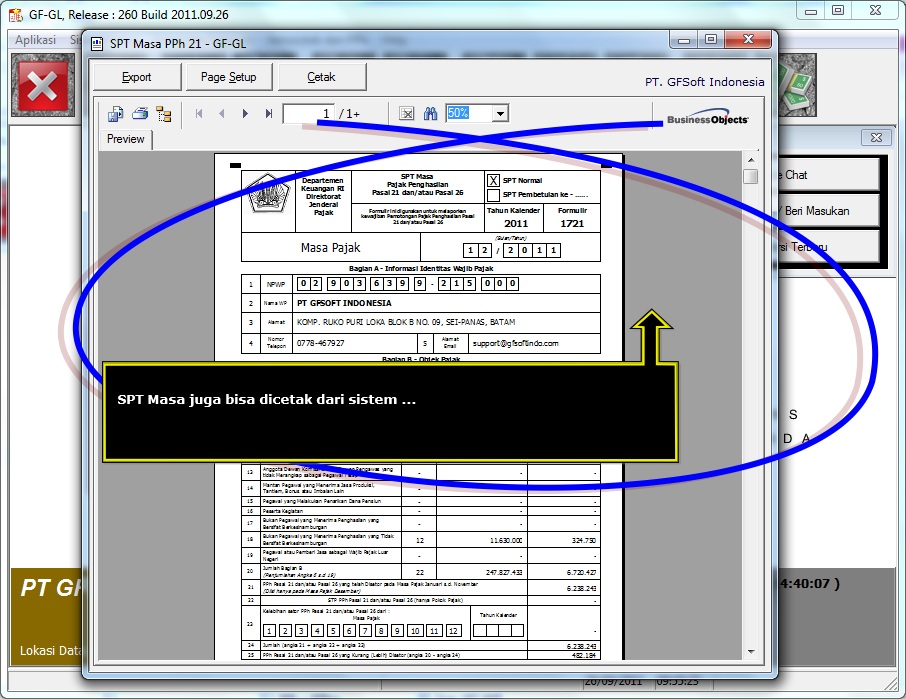The width and height of the screenshot is (906, 699).
Task: Toggle the group tree icon
Action: tap(164, 114)
